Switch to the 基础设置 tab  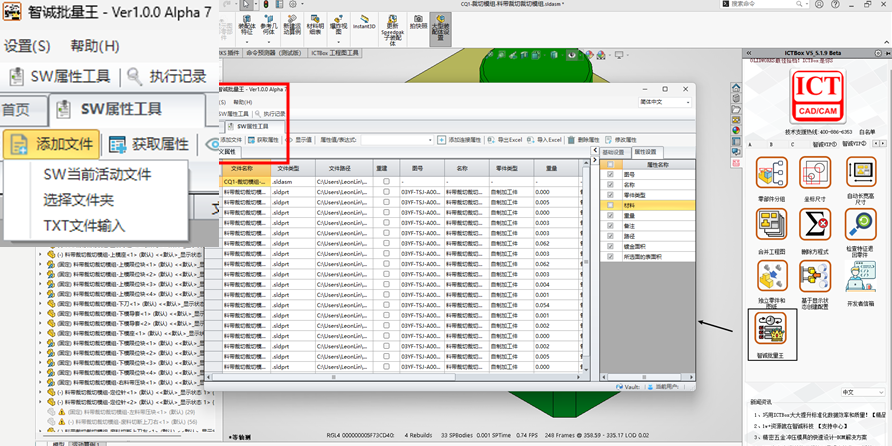click(x=613, y=152)
